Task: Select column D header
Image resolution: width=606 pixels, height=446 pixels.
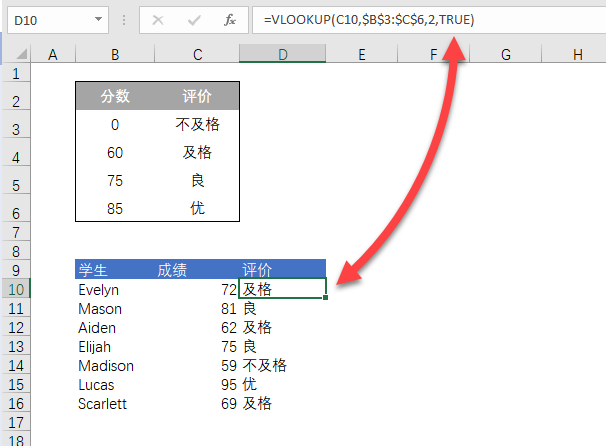Action: click(x=283, y=55)
